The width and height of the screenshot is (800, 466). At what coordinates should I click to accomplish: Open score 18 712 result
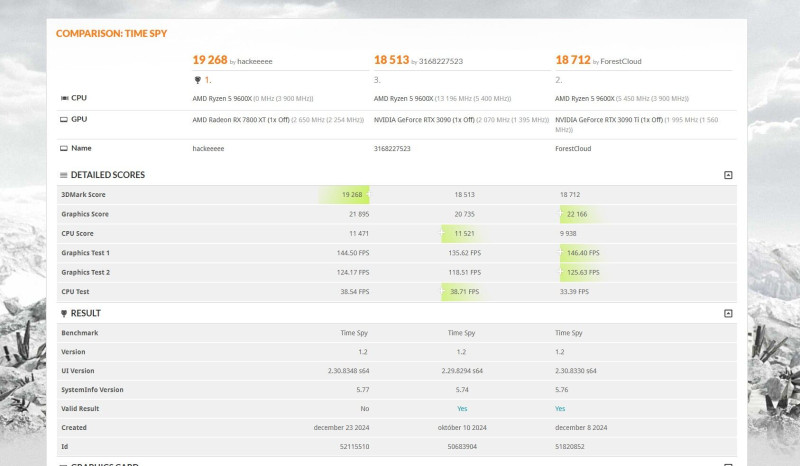tap(573, 60)
